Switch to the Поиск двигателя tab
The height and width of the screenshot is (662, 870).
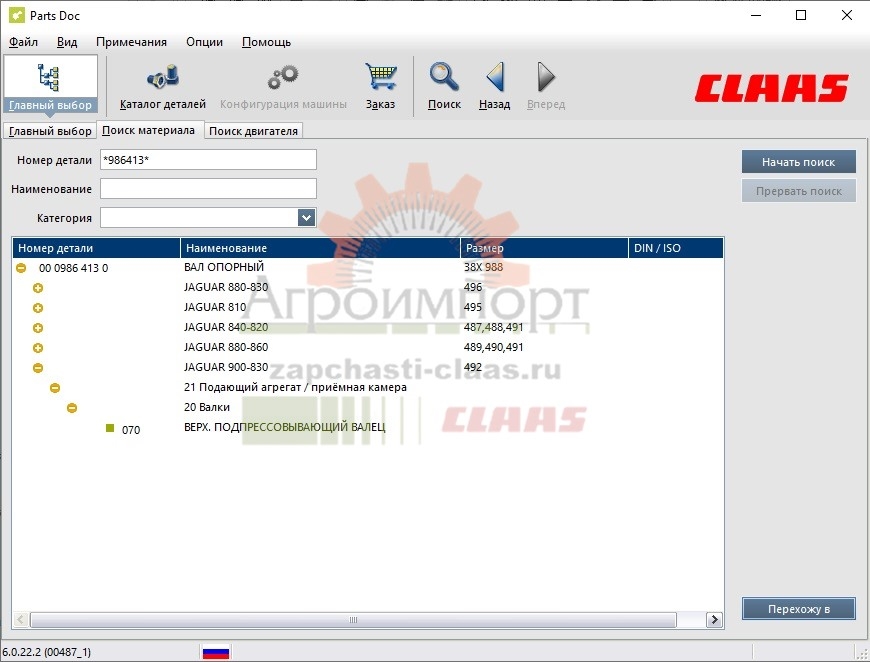(253, 131)
